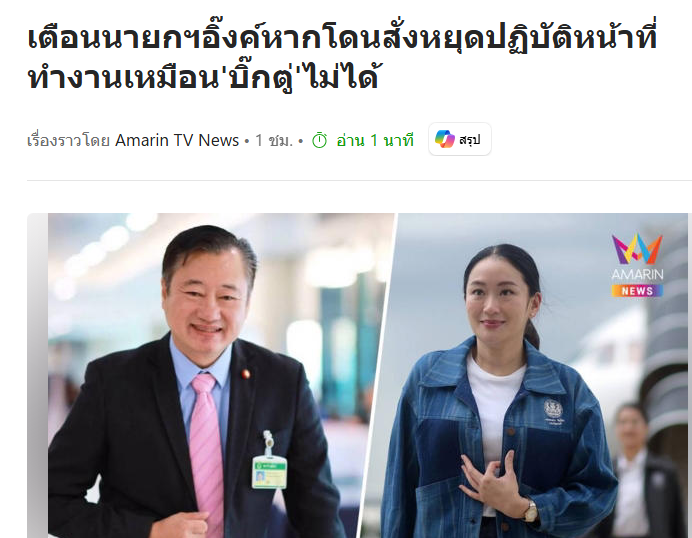692x538 pixels.
Task: Click the red lapel pin on the suit
Action: [x=245, y=374]
